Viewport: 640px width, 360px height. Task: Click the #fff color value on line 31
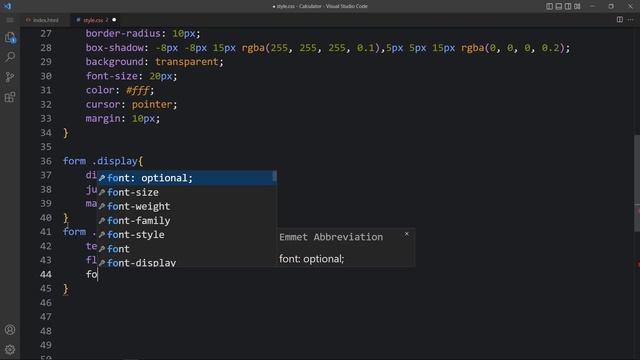point(138,90)
